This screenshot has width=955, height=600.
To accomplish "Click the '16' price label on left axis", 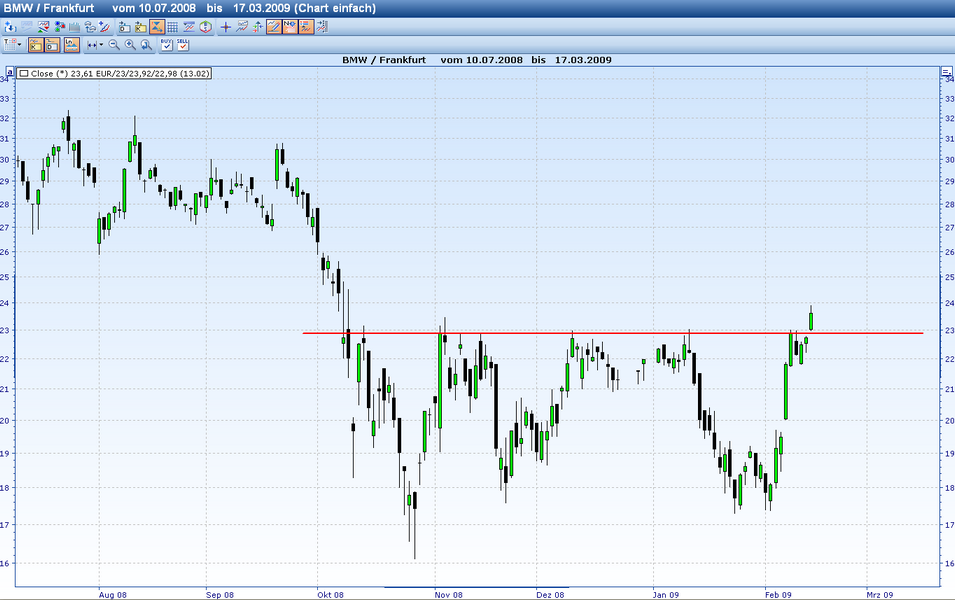I will [x=5, y=563].
